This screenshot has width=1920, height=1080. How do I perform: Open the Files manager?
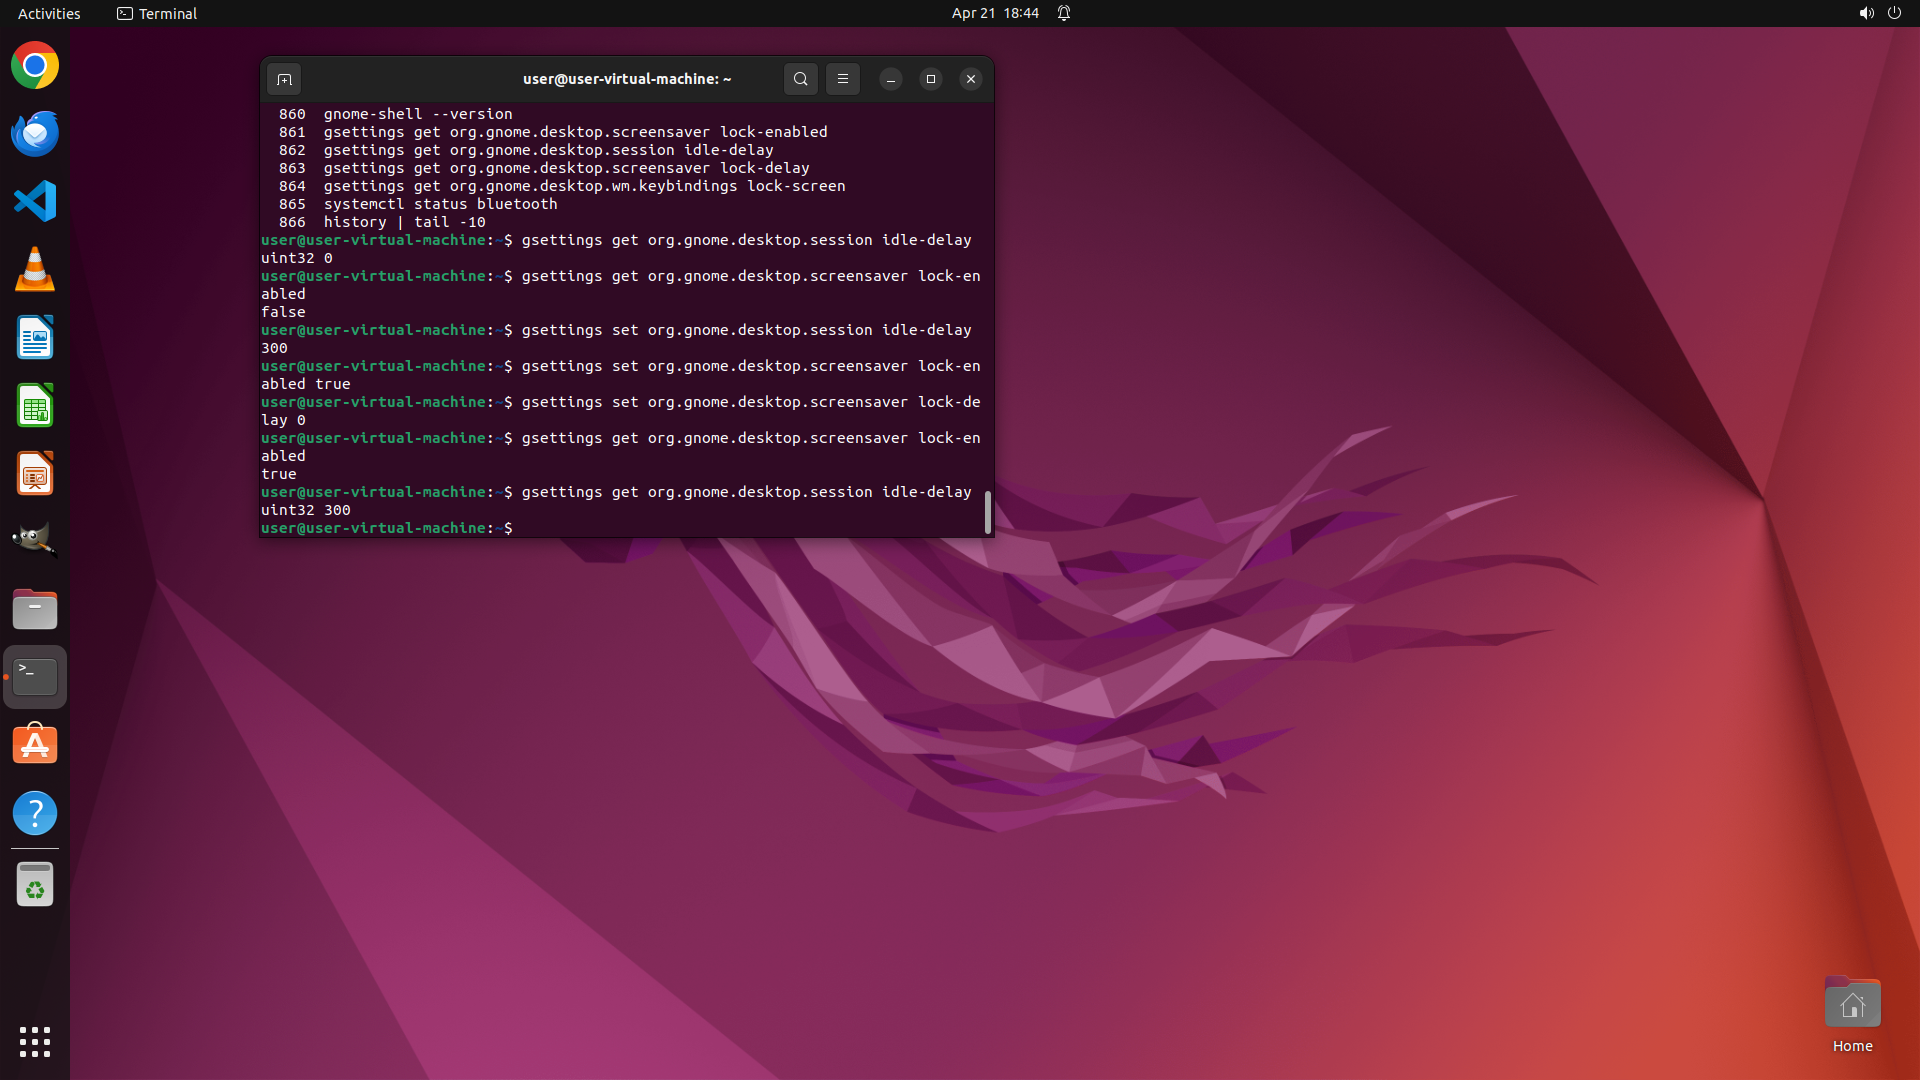coord(35,609)
